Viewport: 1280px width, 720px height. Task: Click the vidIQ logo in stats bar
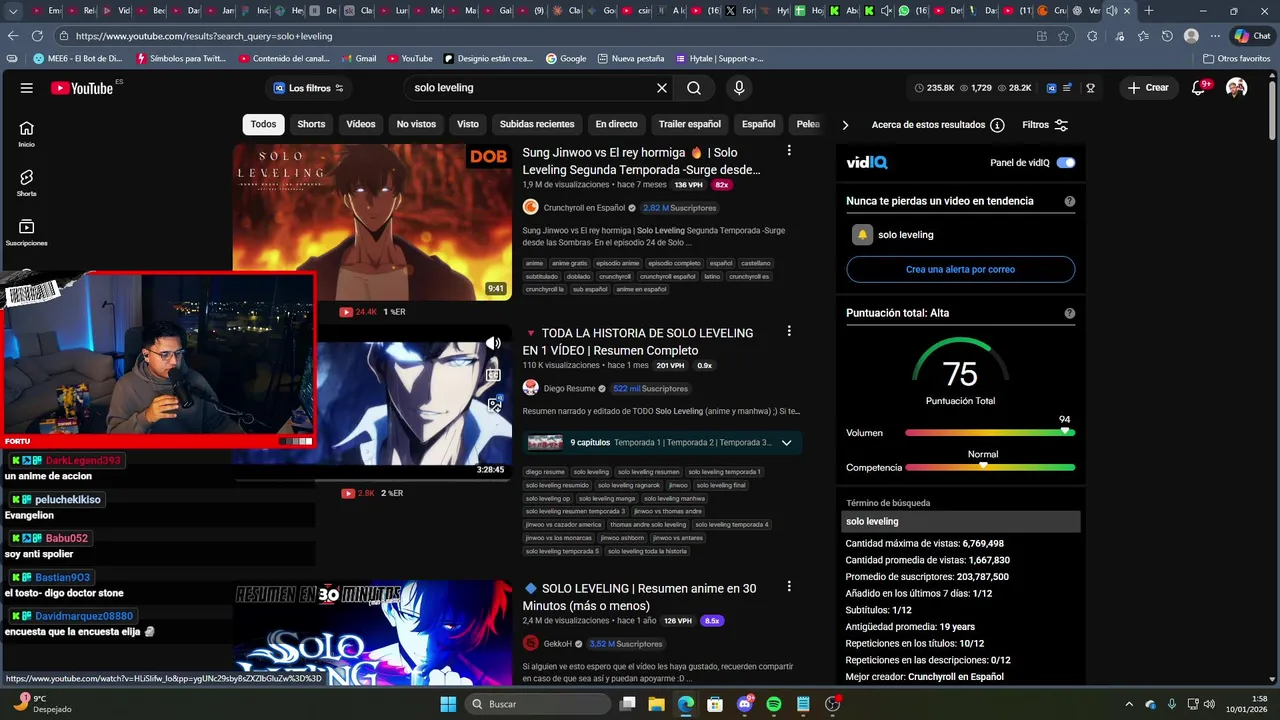[1052, 88]
